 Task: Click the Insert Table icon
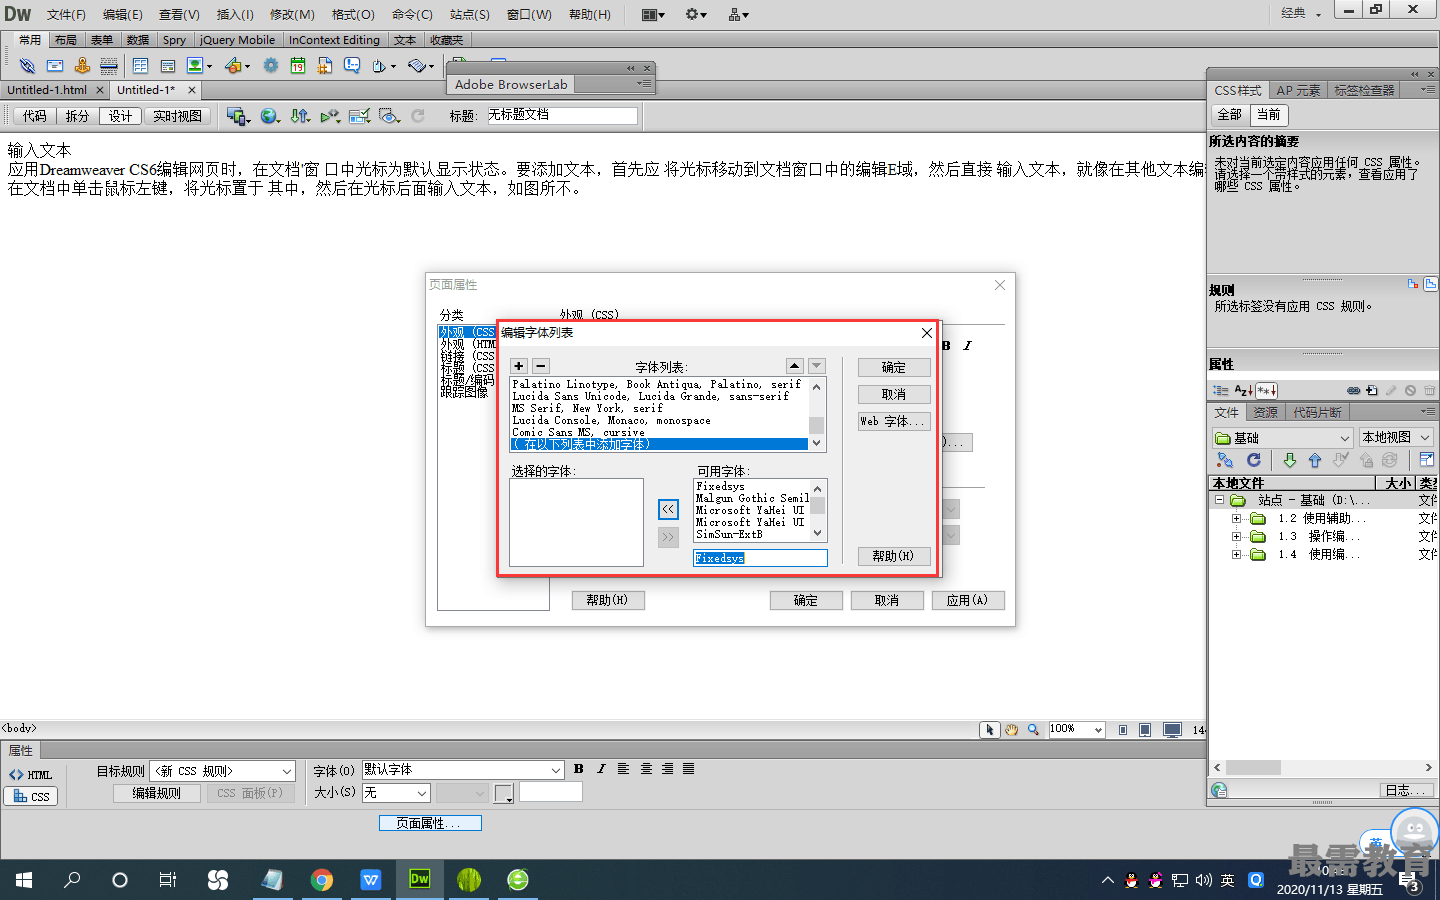tap(140, 66)
